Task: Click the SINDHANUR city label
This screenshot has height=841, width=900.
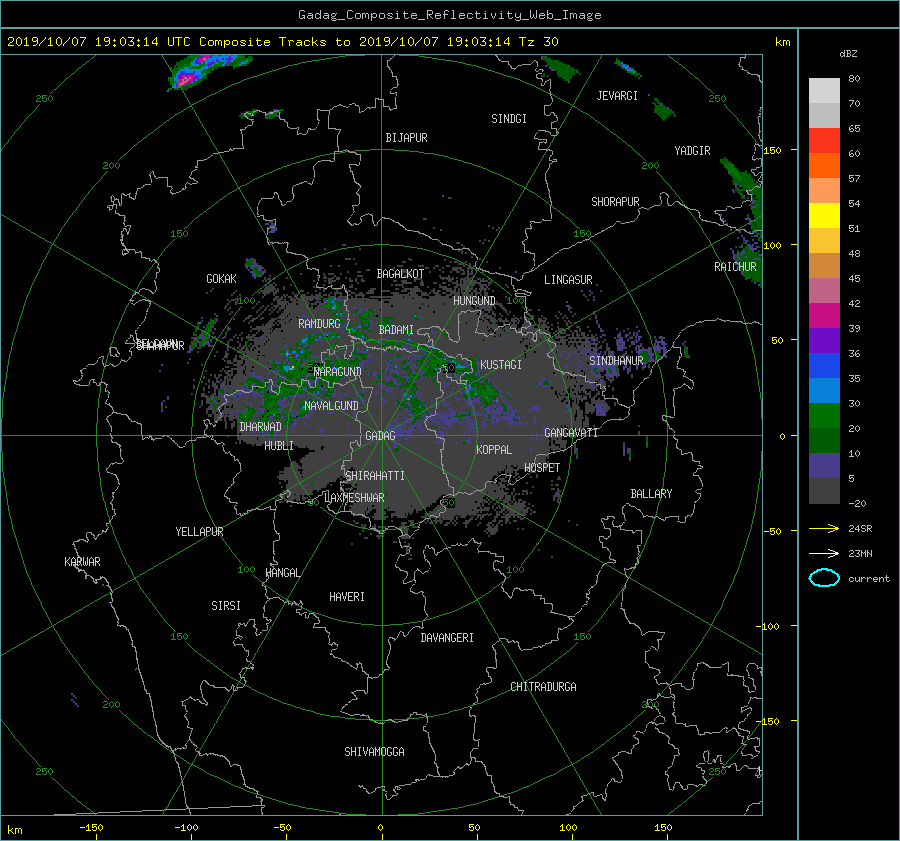Action: [x=616, y=361]
